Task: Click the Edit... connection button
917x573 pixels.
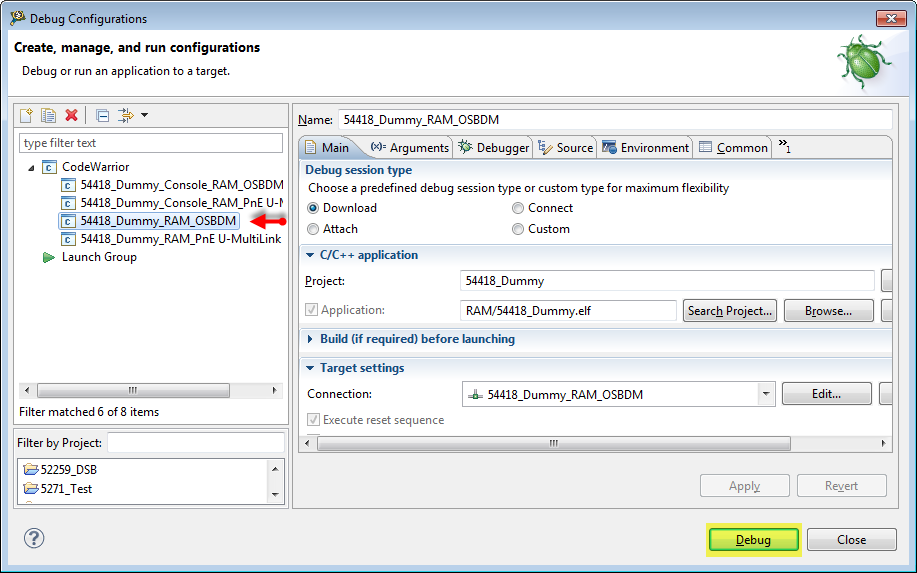Action: tap(826, 393)
